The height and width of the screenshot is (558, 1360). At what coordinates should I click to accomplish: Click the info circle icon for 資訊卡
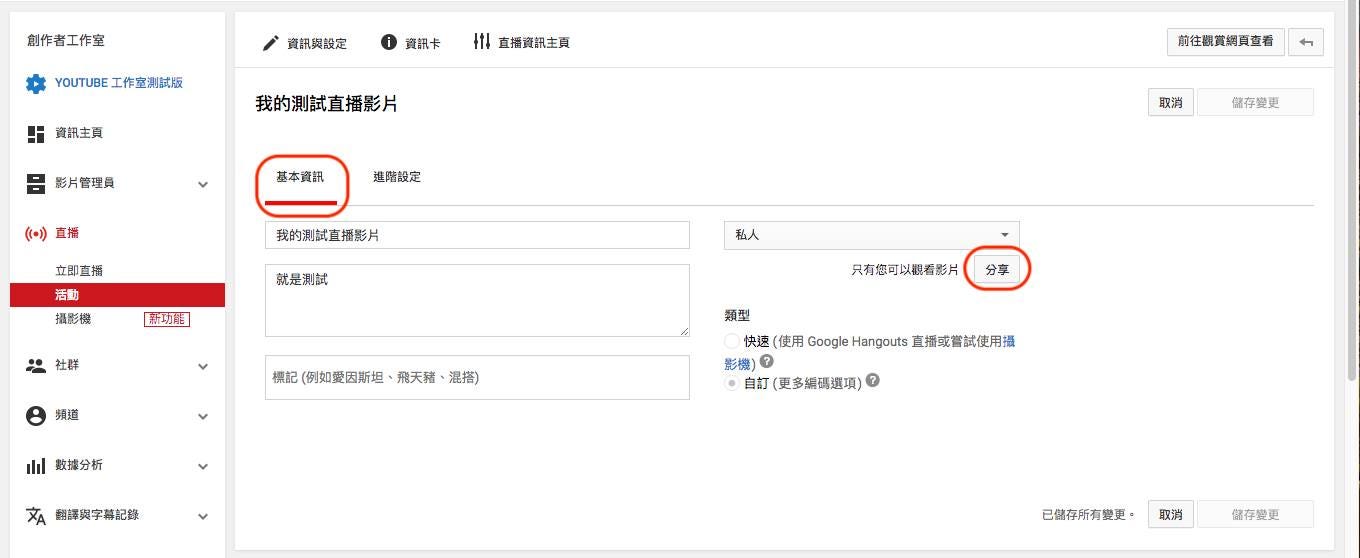point(389,42)
